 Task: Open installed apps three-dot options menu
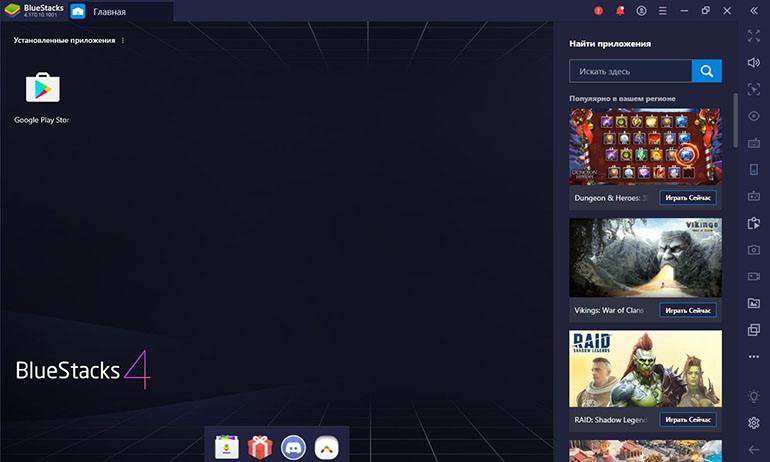pyautogui.click(x=123, y=40)
